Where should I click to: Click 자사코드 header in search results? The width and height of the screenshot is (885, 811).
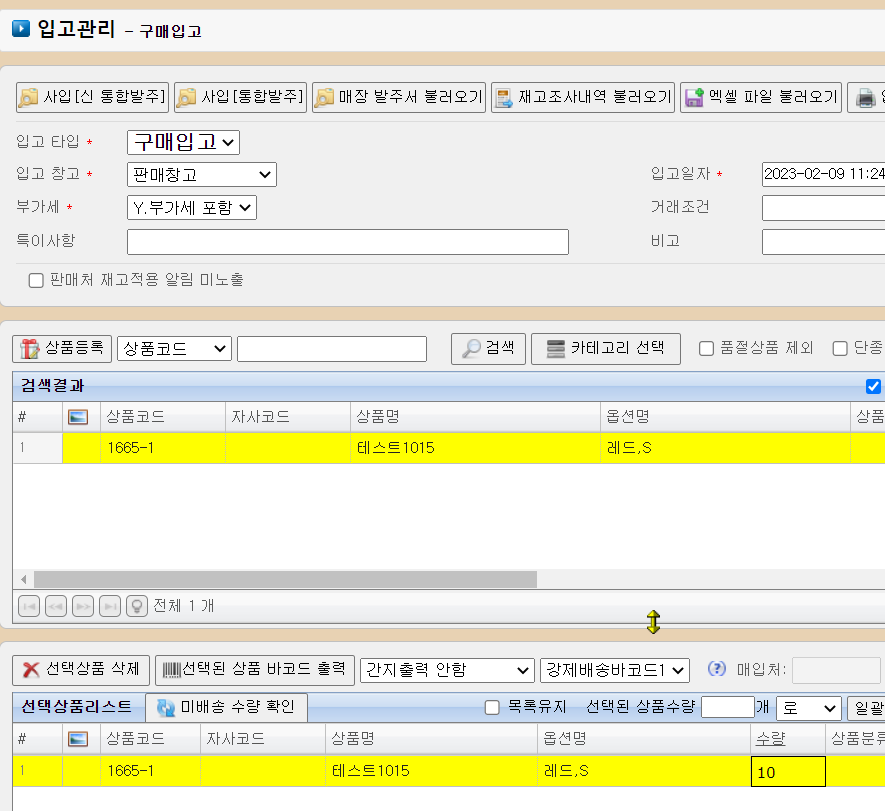[x=288, y=417]
